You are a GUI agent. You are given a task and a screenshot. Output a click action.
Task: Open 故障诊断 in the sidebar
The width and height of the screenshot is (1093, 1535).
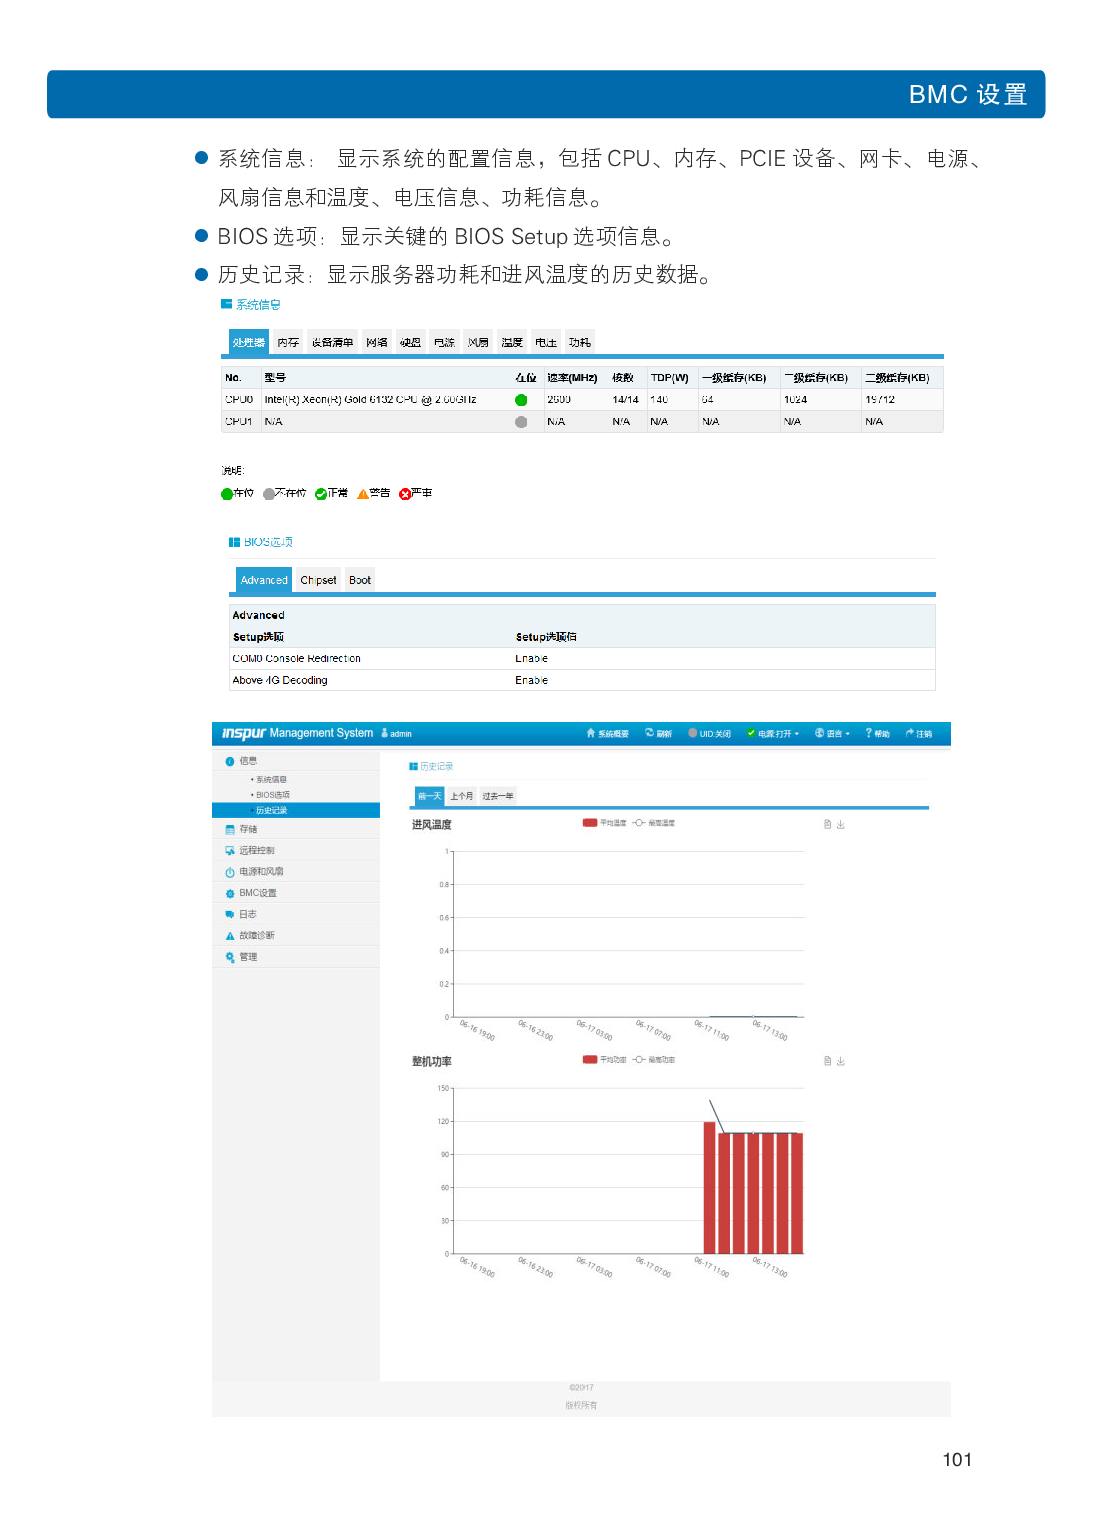(256, 936)
